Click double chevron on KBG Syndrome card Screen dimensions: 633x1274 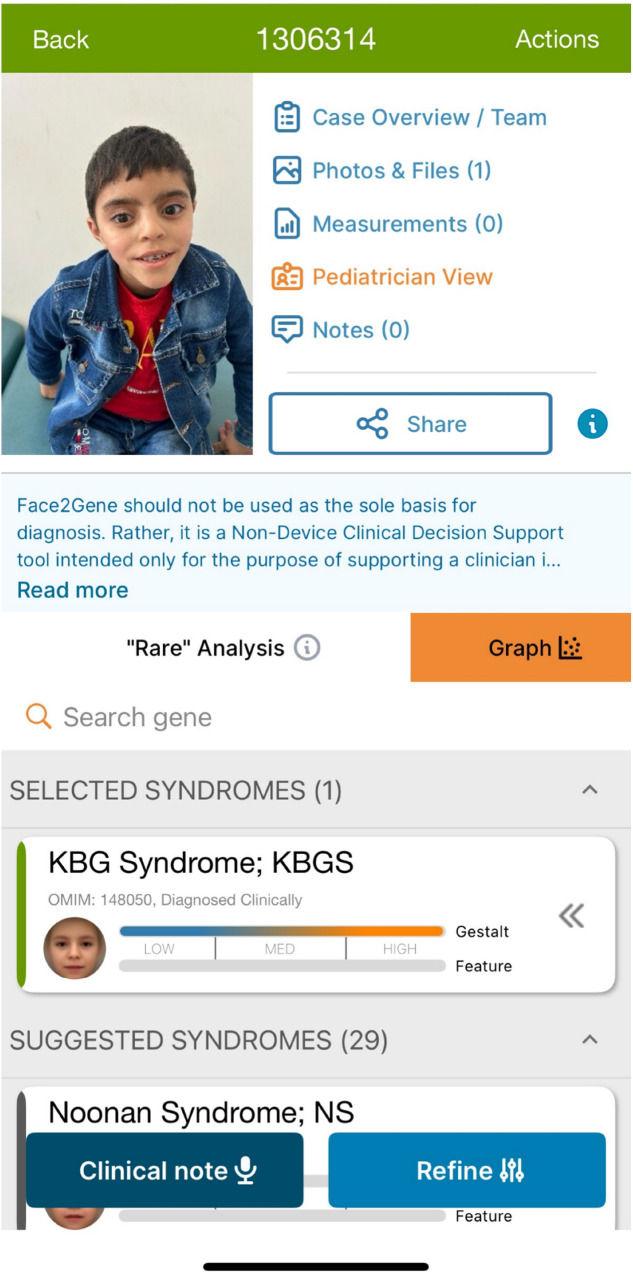(x=572, y=915)
